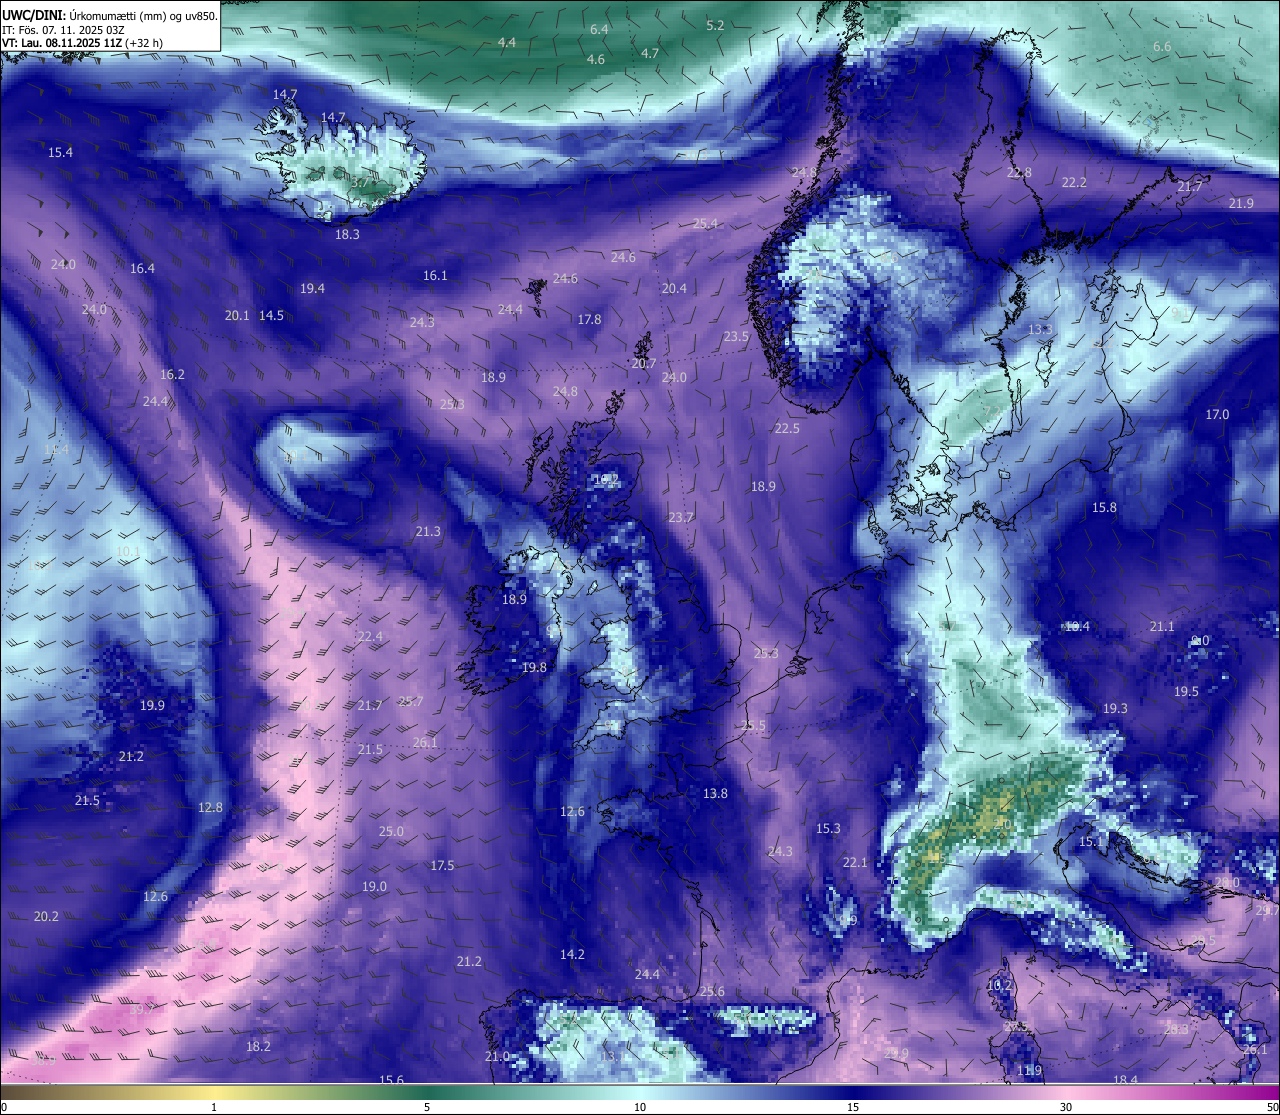Click the 20.1 map value
This screenshot has width=1280, height=1115.
pyautogui.click(x=237, y=316)
